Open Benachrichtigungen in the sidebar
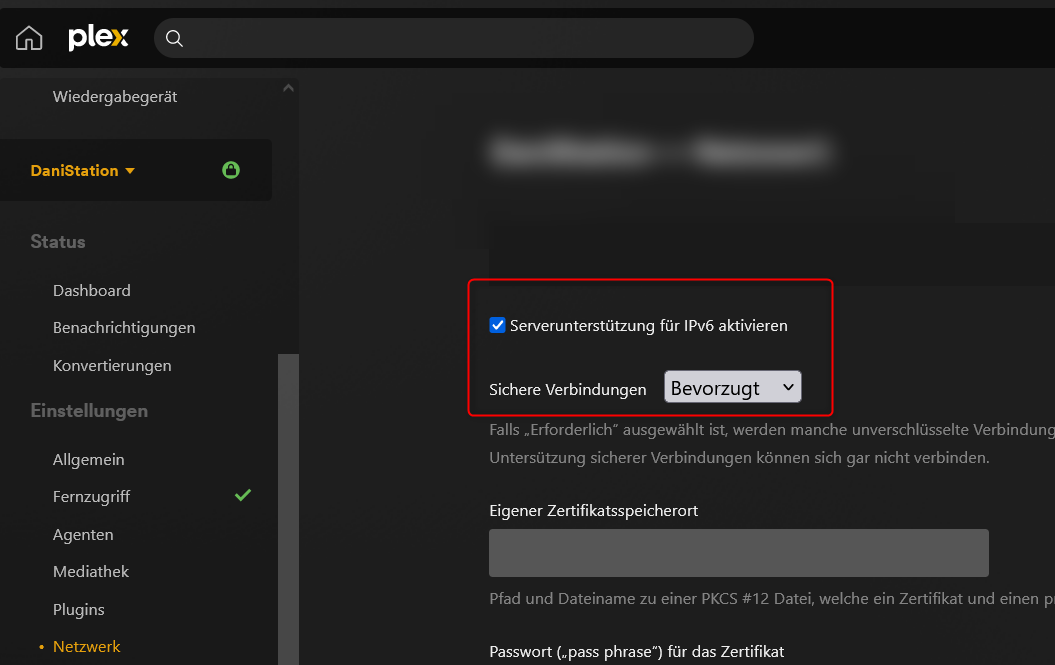Image resolution: width=1055 pixels, height=665 pixels. (124, 328)
